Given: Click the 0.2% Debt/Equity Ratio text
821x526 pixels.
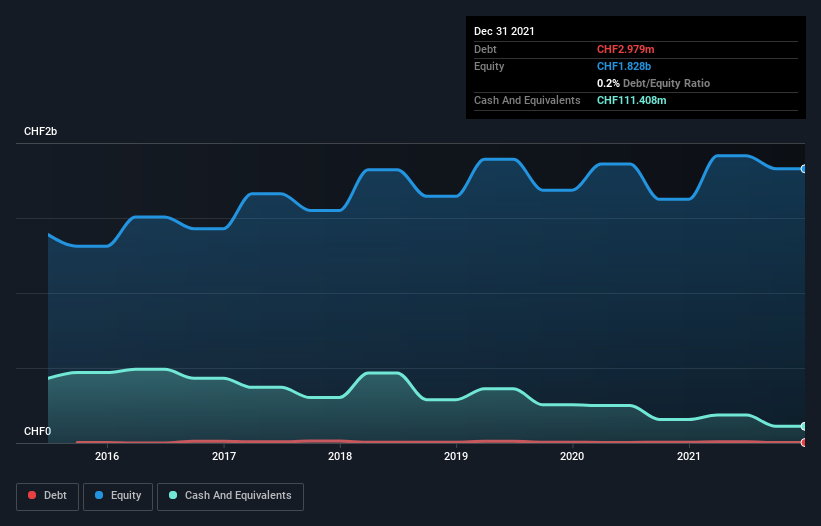Looking at the screenshot, I should point(653,83).
